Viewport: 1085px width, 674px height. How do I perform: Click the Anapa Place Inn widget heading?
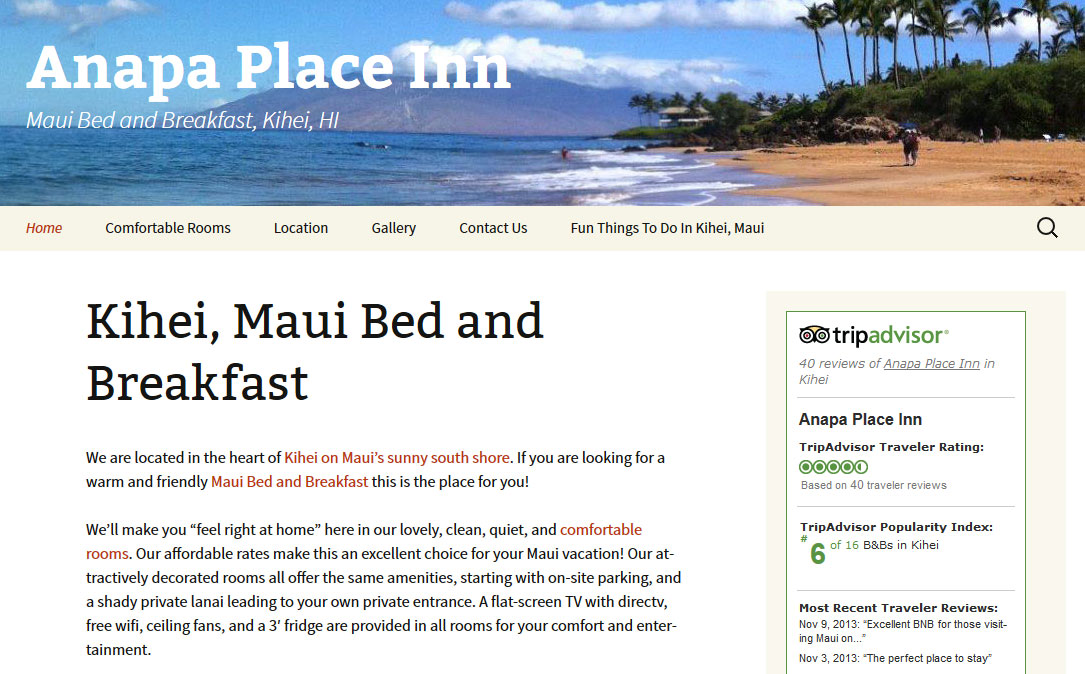[x=860, y=419]
